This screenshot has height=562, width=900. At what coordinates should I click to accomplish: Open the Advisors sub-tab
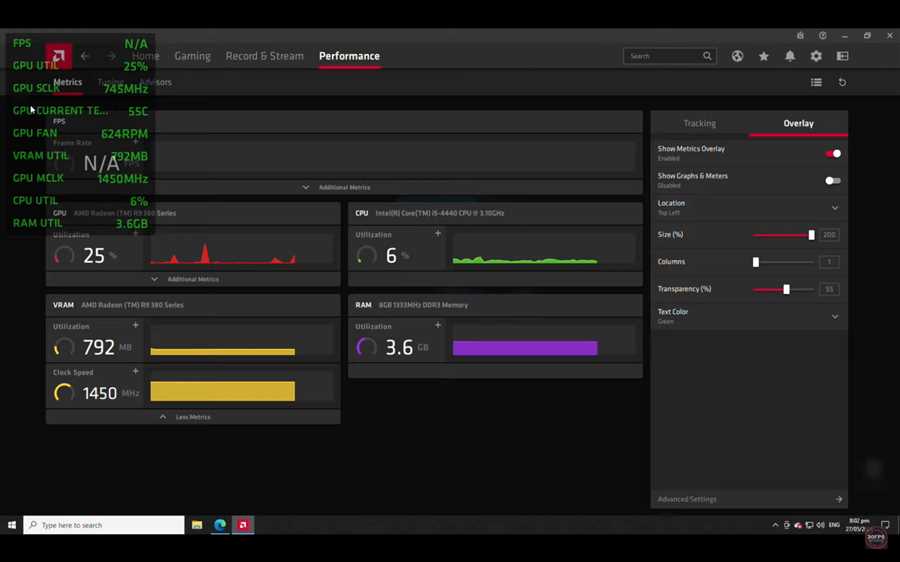[x=156, y=82]
